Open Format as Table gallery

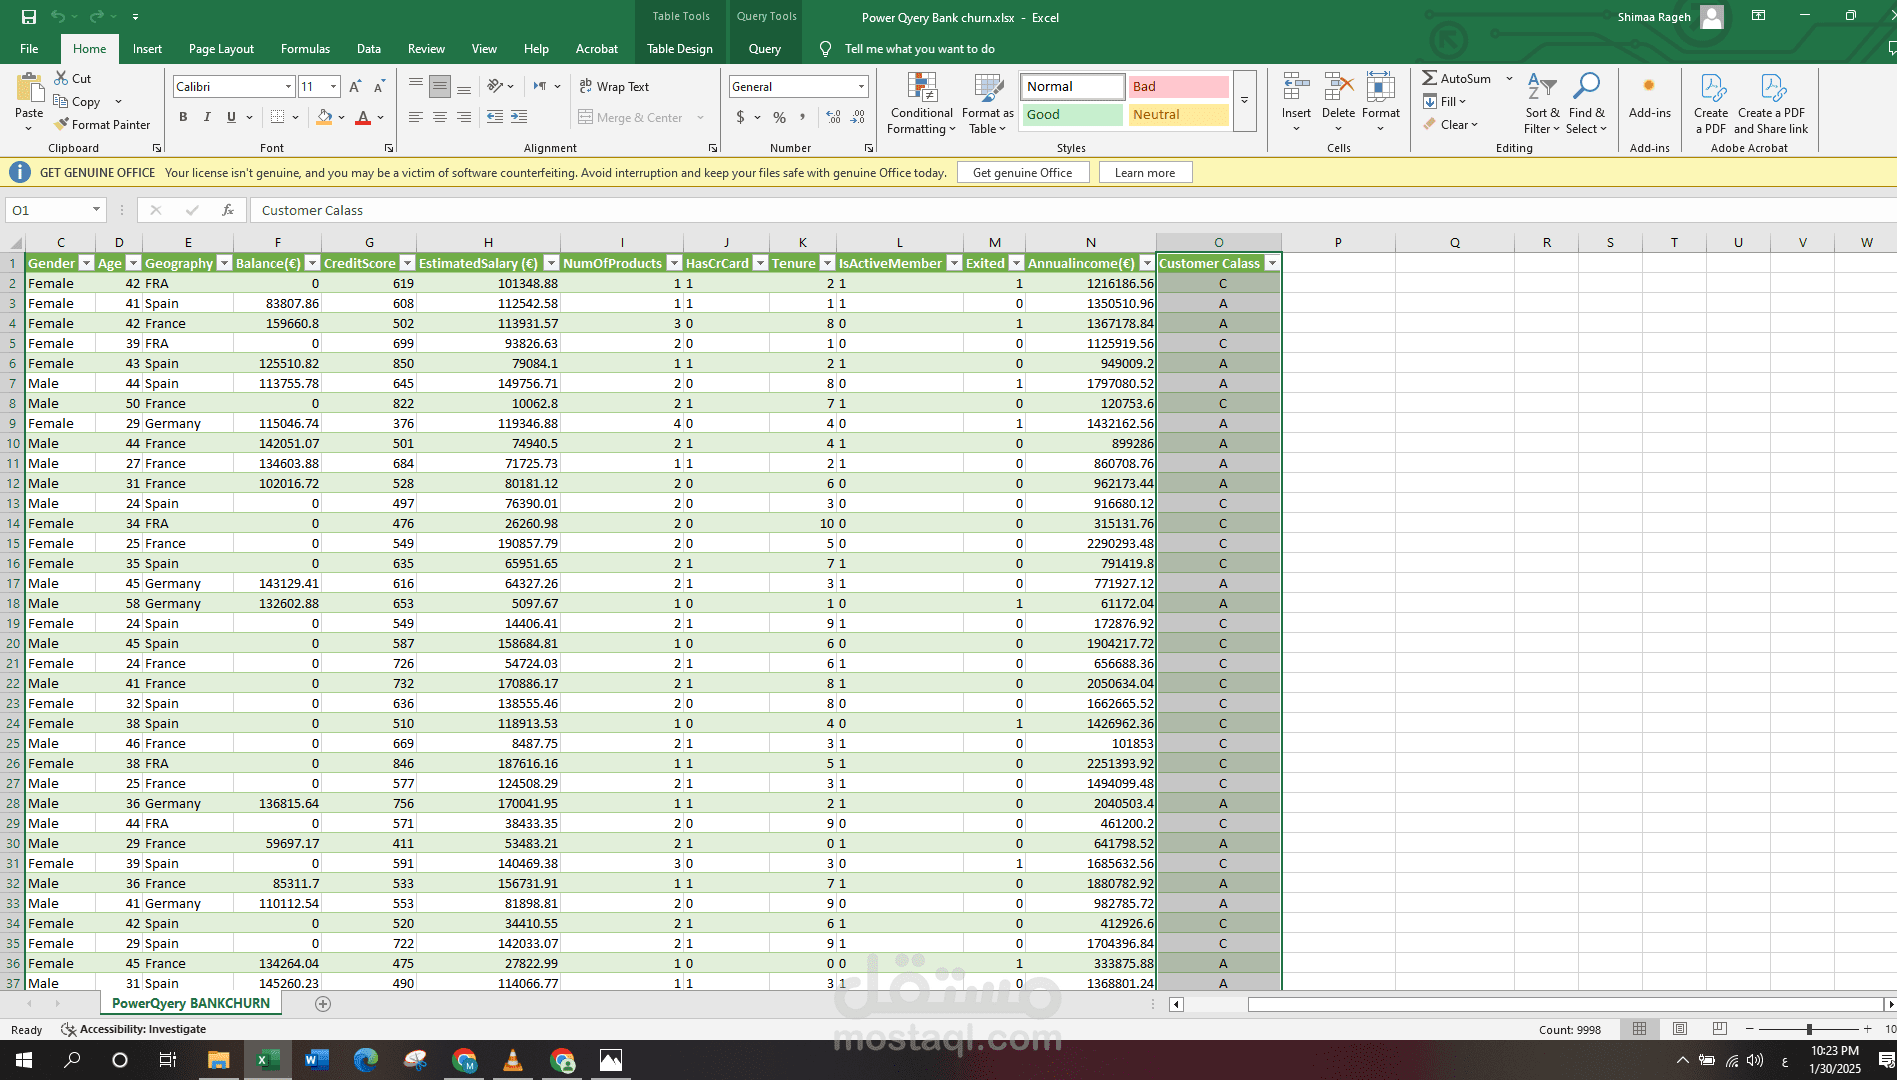(988, 104)
